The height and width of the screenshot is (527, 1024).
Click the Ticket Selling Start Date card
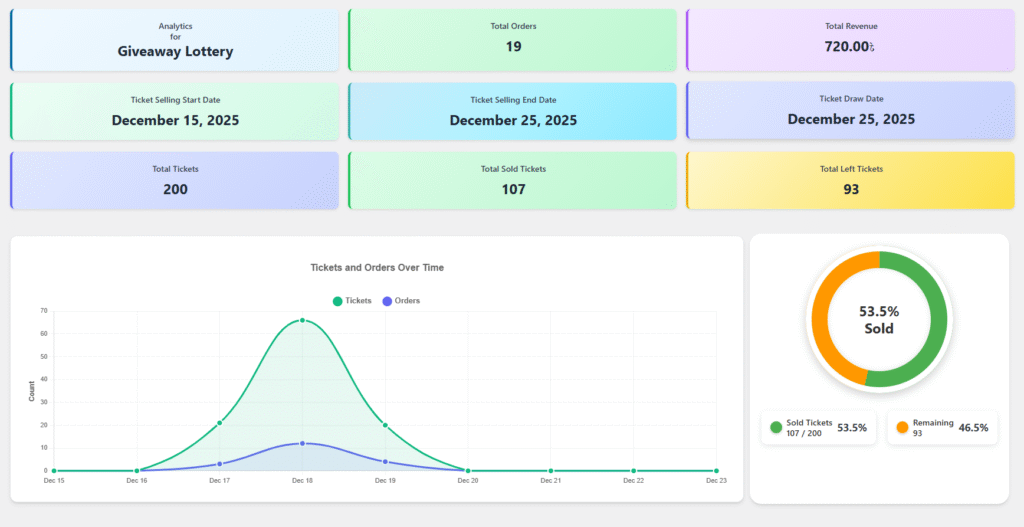click(x=175, y=111)
